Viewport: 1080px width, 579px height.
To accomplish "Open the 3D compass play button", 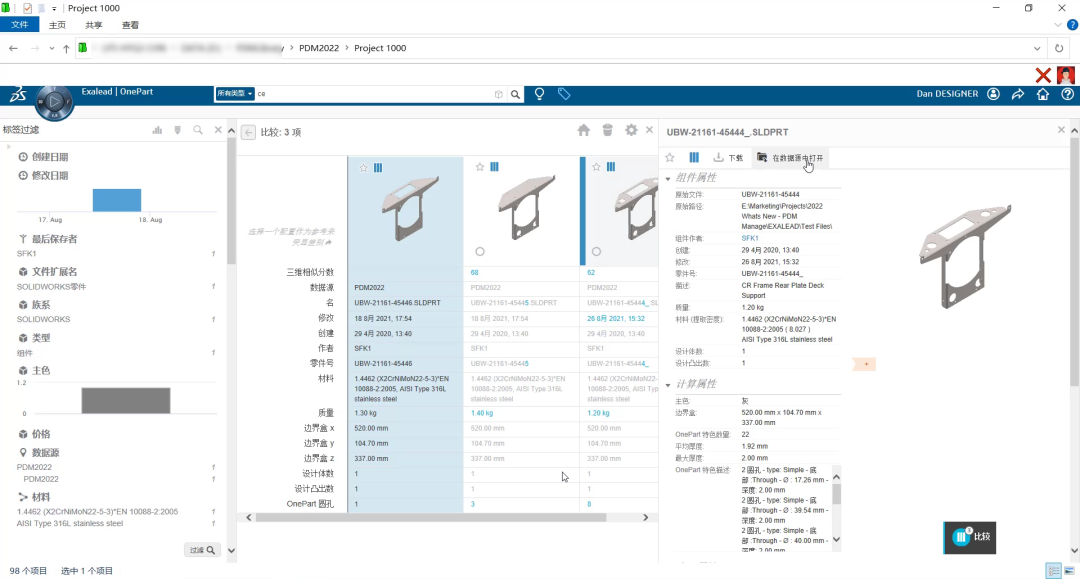I will tap(54, 103).
